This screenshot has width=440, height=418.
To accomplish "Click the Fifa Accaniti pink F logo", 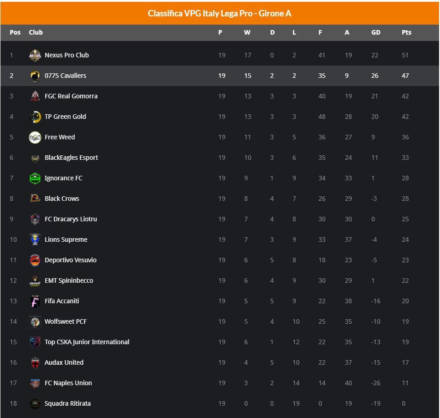I will 35,301.
